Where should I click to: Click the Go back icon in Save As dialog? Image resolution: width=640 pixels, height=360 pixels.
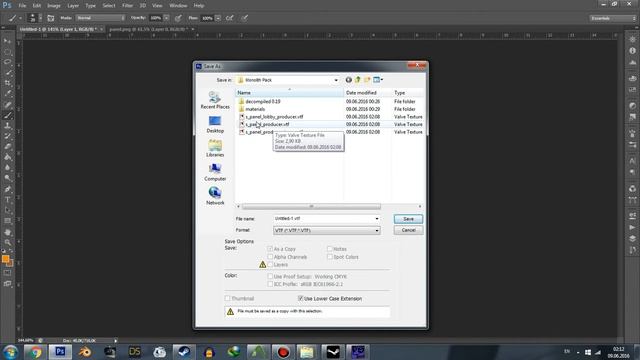click(x=349, y=80)
